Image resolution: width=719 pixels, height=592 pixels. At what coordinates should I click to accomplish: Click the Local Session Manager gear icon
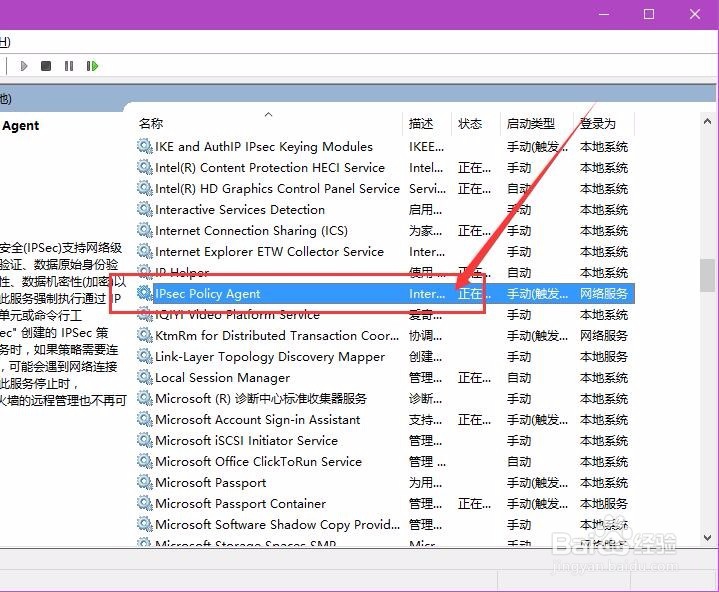tap(145, 377)
